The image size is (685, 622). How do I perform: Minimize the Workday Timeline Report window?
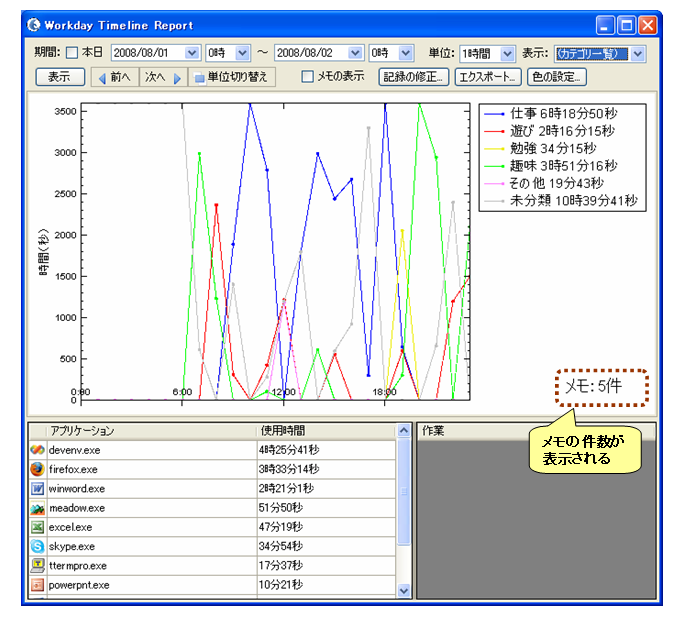[605, 25]
